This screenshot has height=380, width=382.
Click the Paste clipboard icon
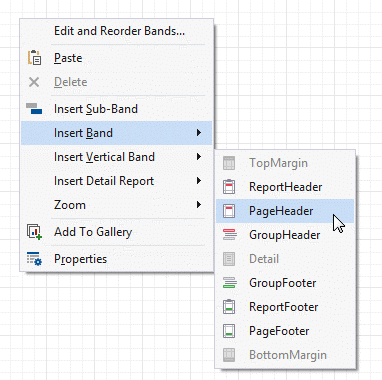coord(34,58)
